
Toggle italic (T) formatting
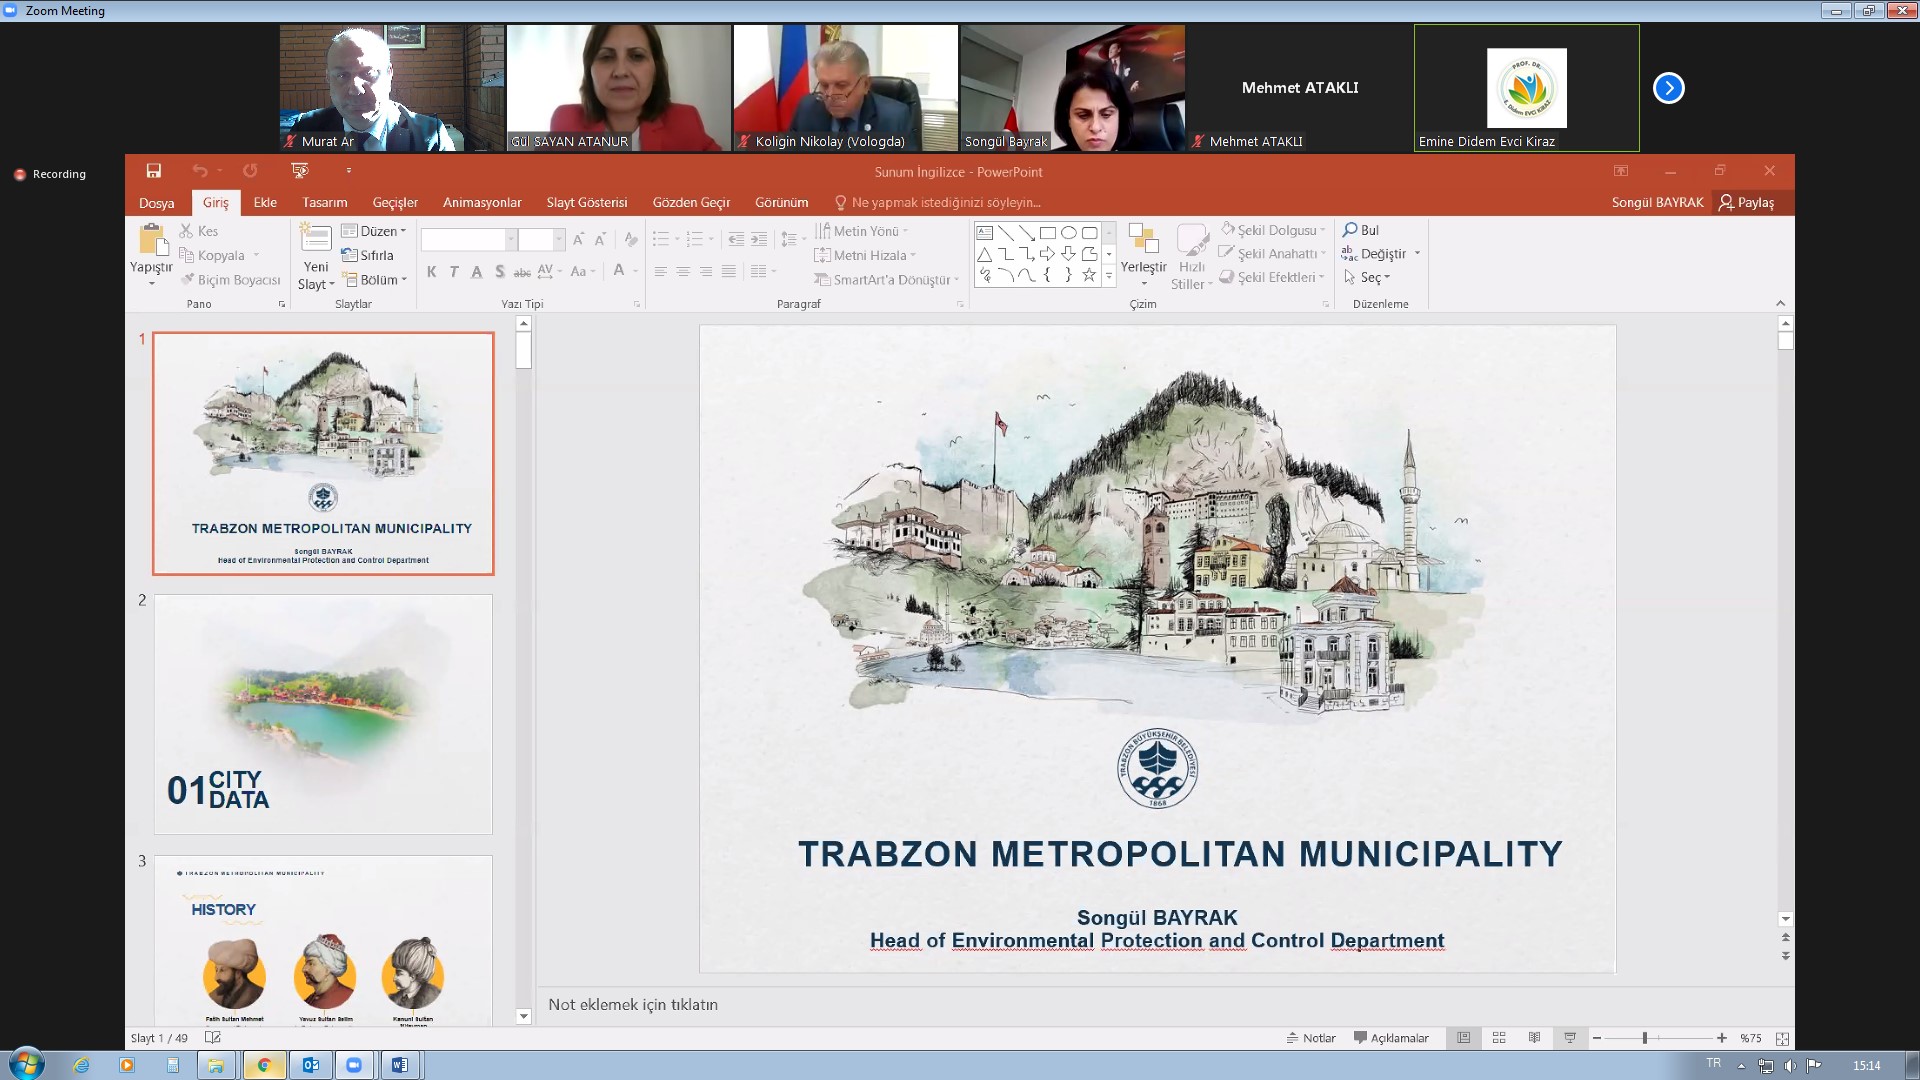454,271
